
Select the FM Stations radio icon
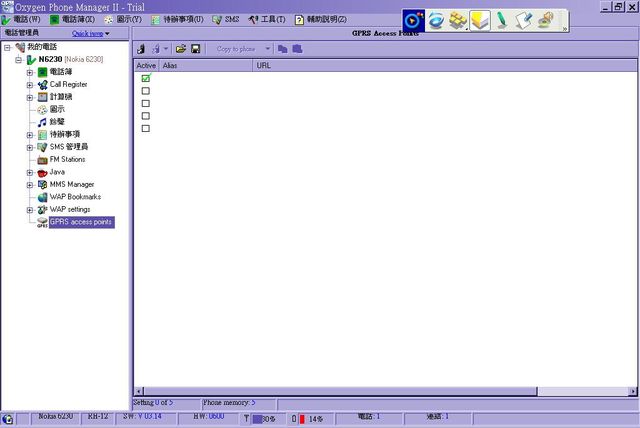pyautogui.click(x=42, y=160)
